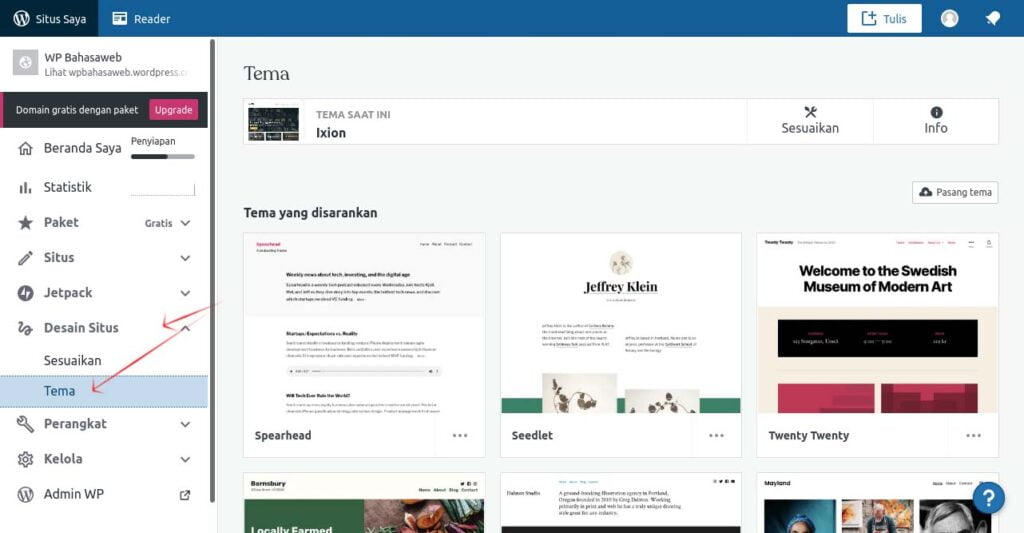This screenshot has width=1024, height=533.
Task: Click the sidebar vertical scrollbar
Action: [x=212, y=270]
